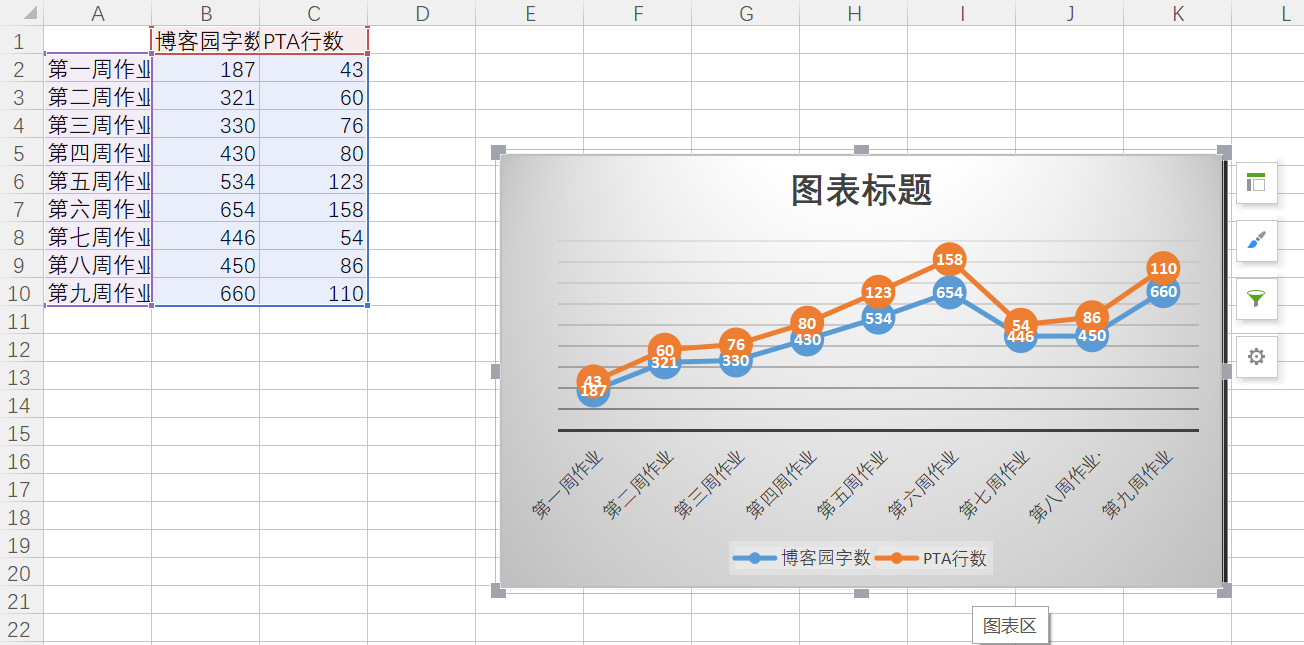Click cell containing 654 in column B
The image size is (1304, 645).
[x=206, y=209]
